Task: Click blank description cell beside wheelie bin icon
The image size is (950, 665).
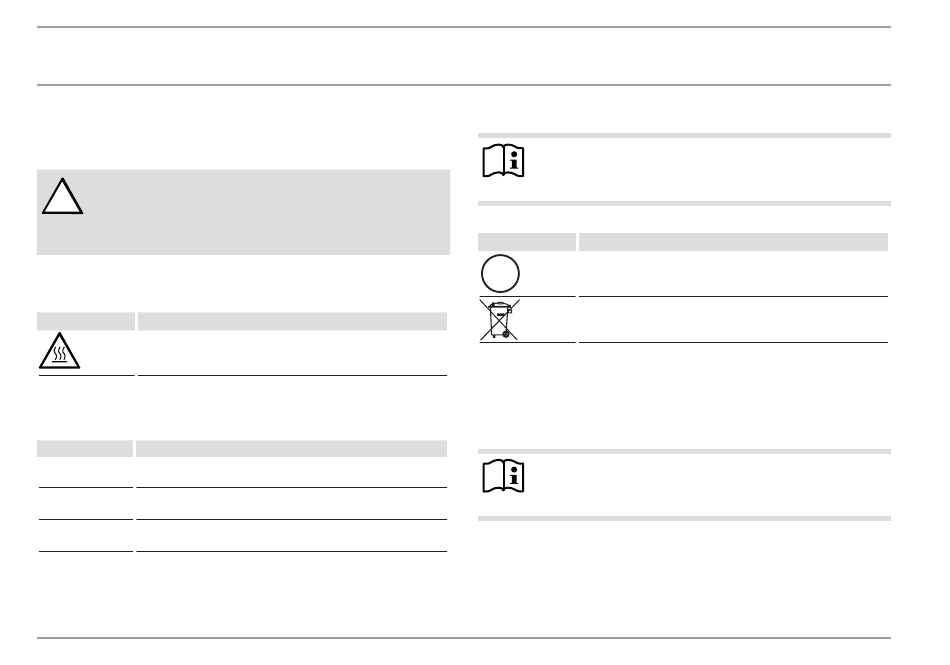Action: [733, 320]
